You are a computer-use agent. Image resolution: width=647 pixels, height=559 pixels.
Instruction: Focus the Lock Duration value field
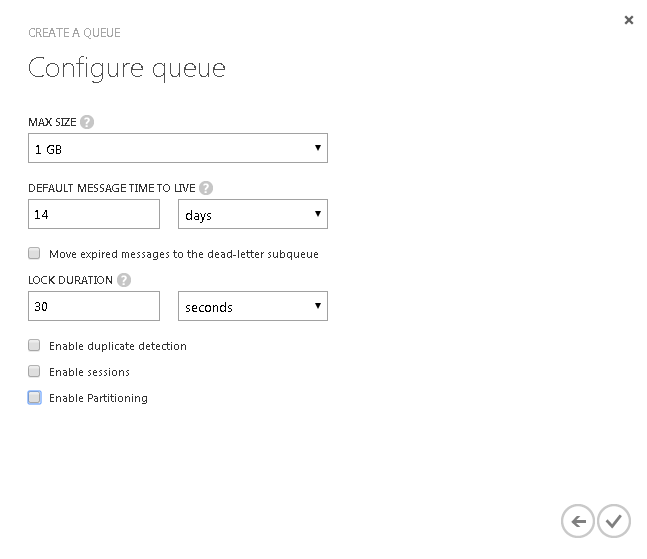pyautogui.click(x=94, y=306)
